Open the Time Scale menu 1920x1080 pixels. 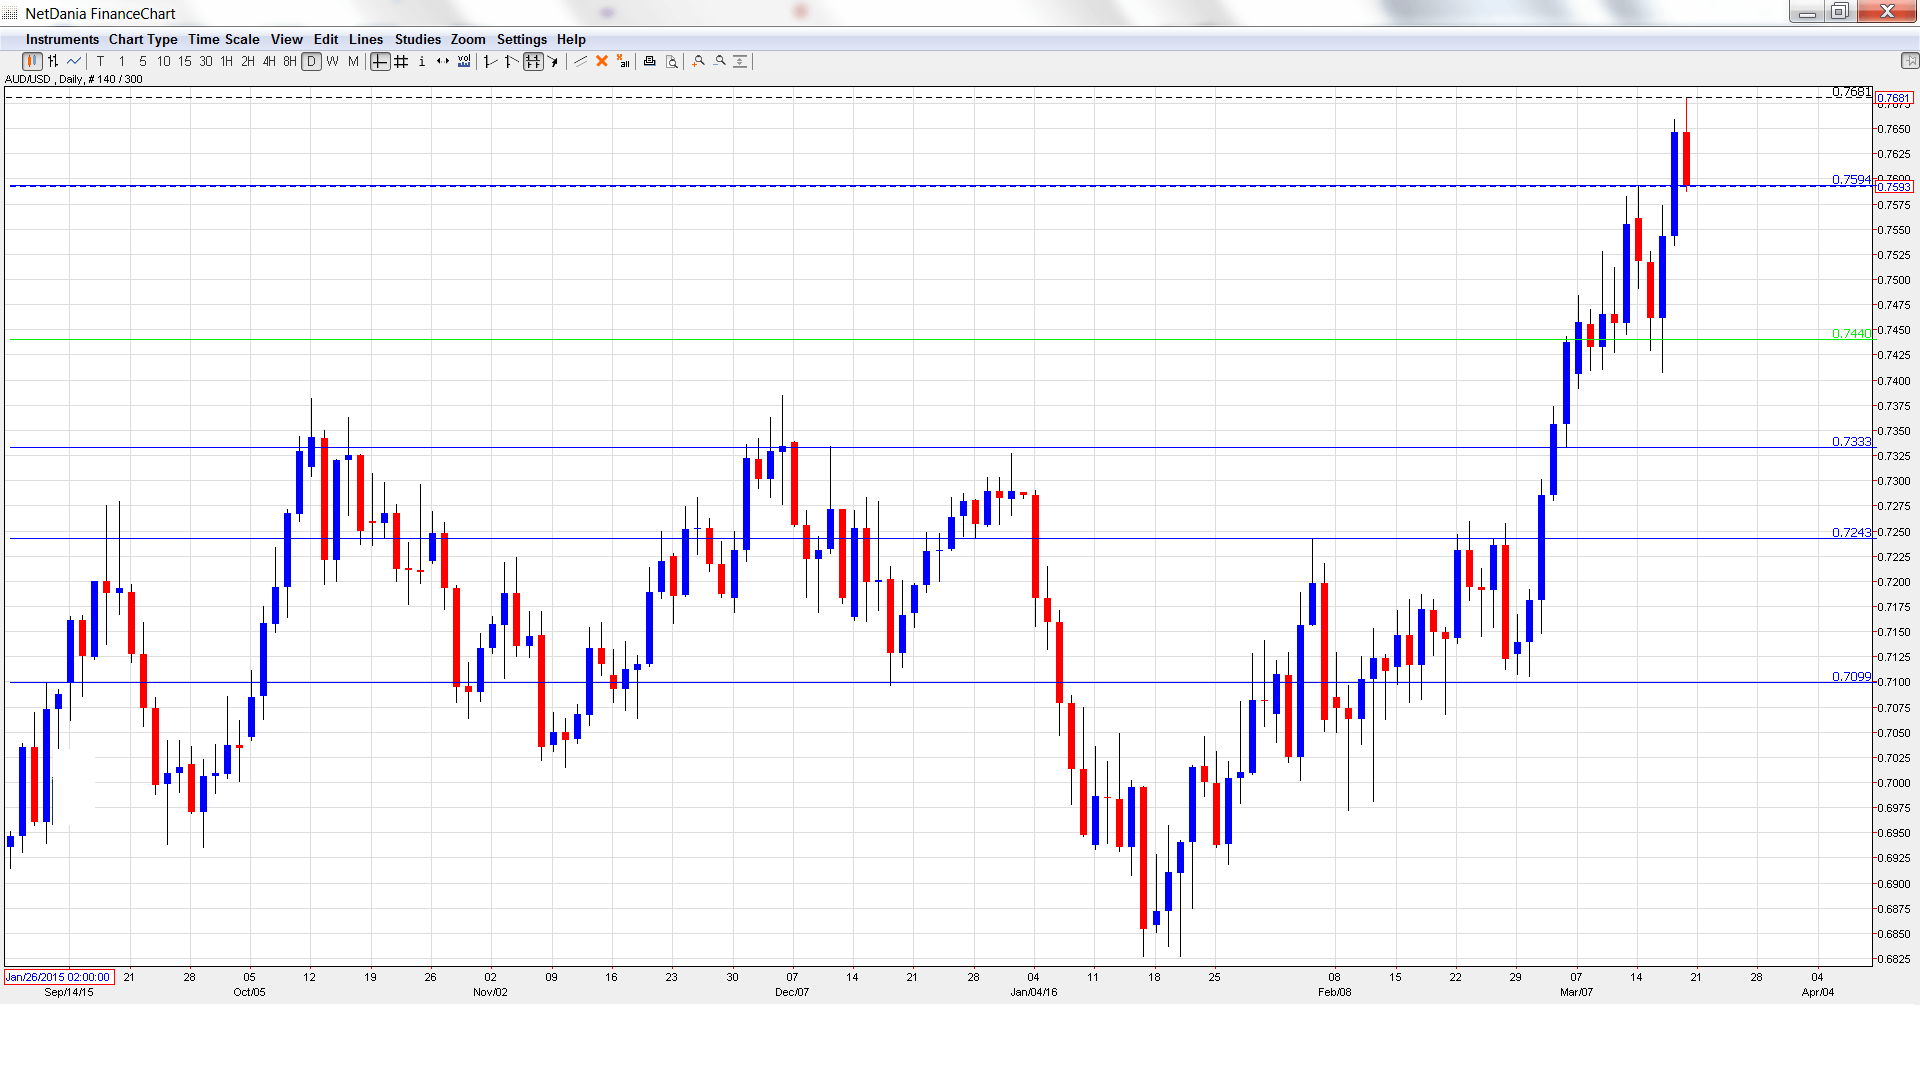pos(224,40)
